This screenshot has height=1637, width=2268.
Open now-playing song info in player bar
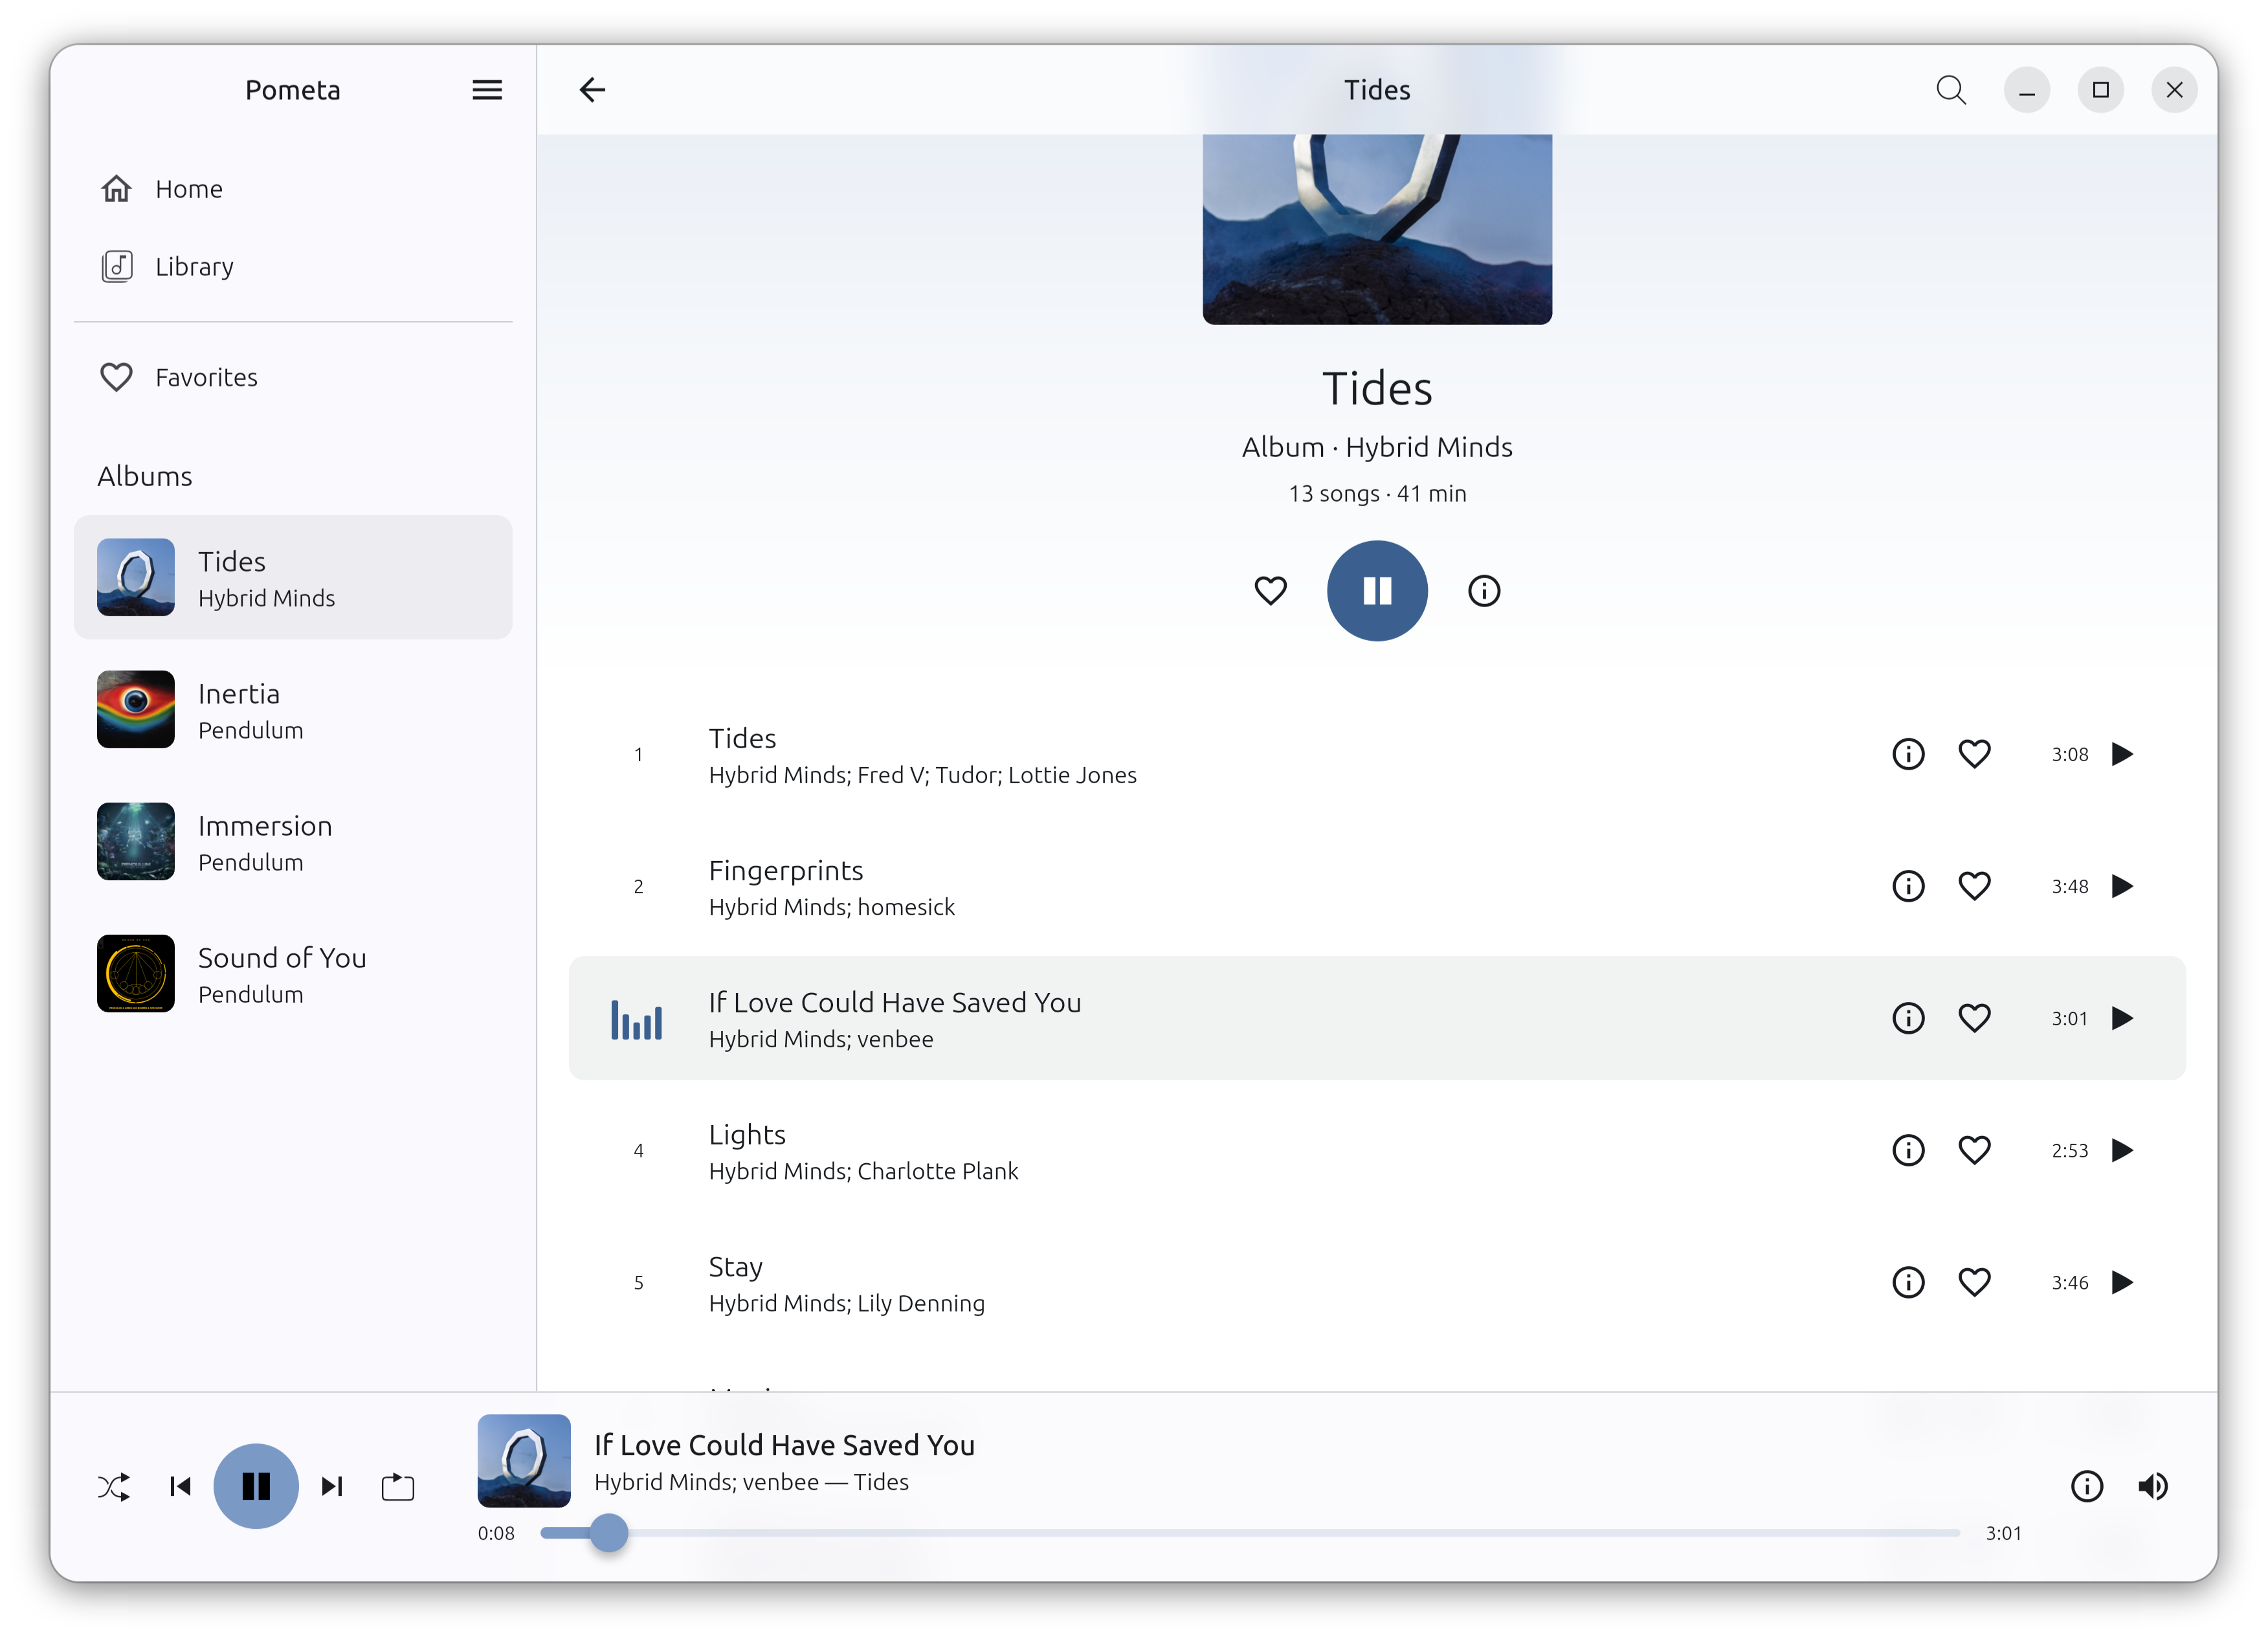2087,1487
